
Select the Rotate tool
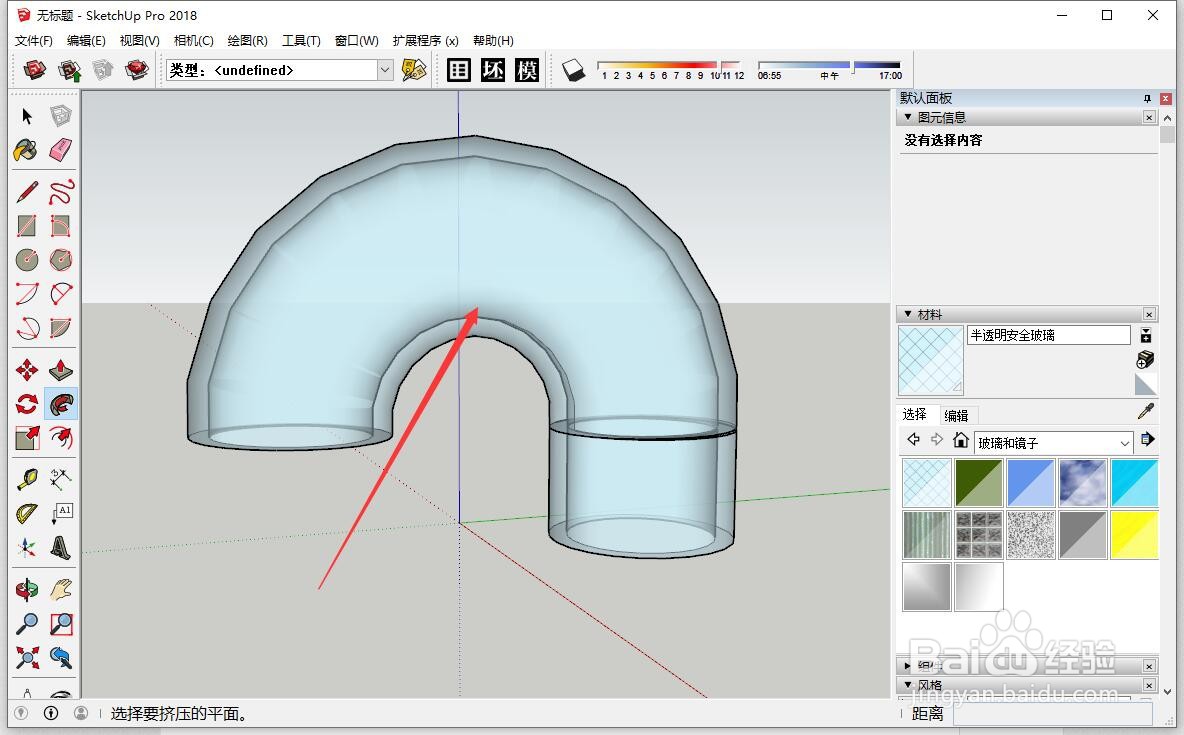point(27,403)
